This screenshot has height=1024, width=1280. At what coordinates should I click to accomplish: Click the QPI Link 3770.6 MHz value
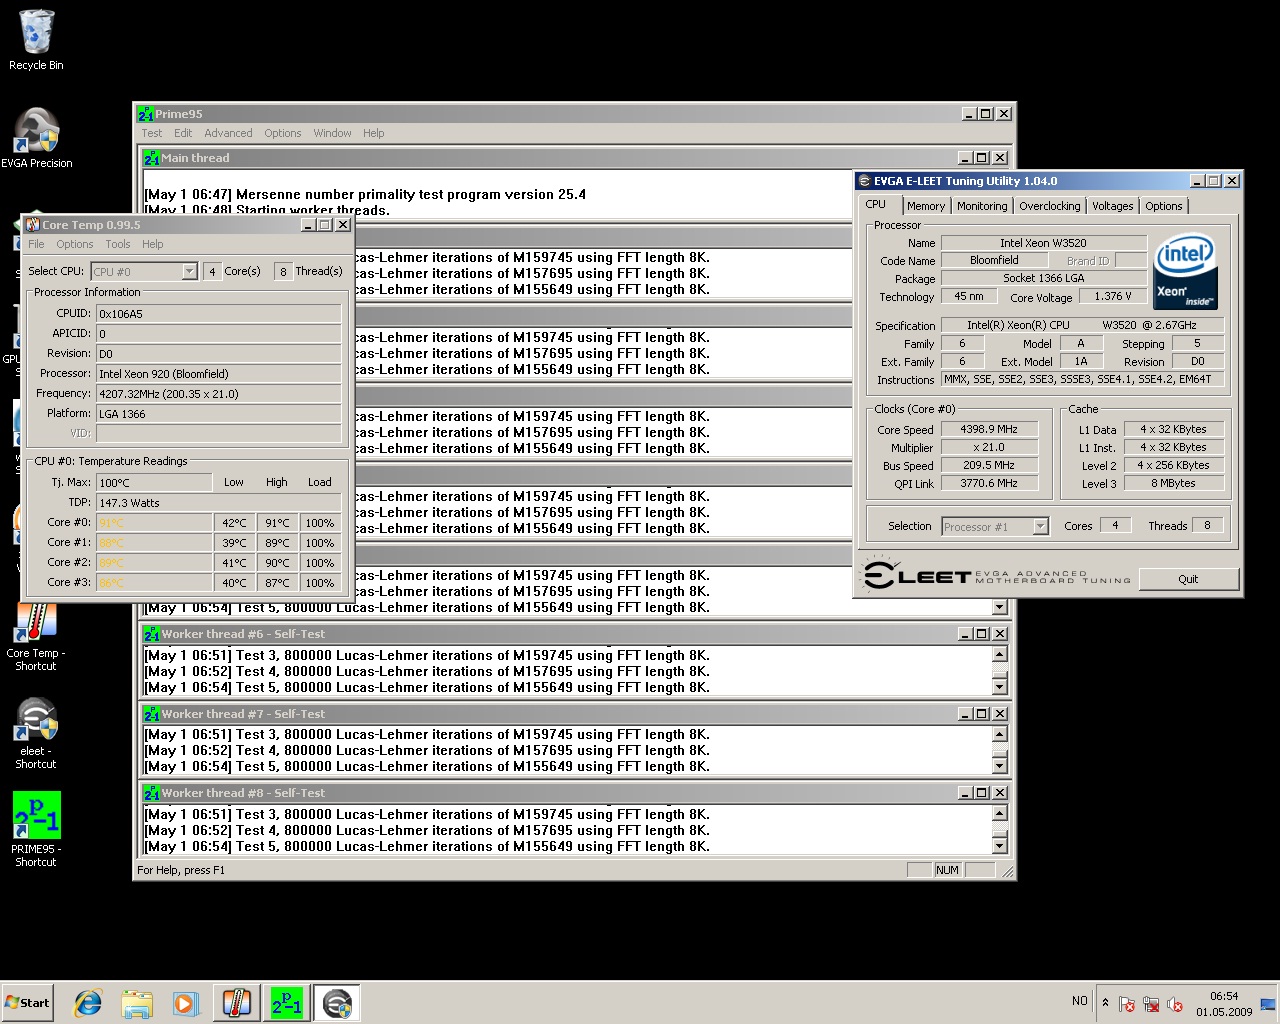989,483
